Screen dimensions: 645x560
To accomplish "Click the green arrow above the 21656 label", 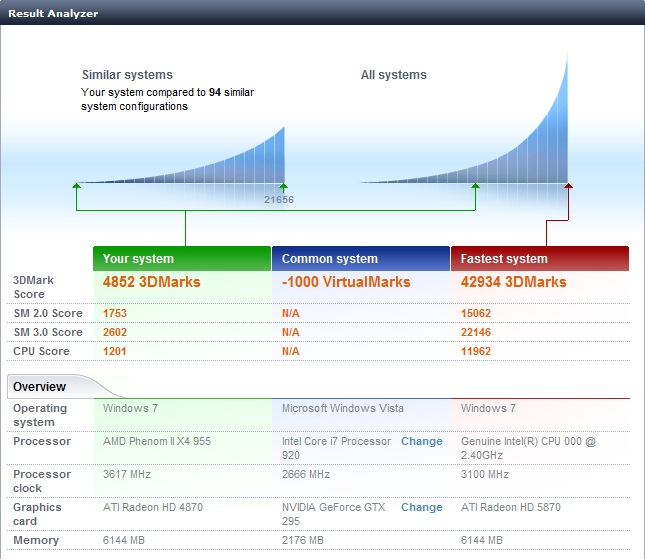I will (x=283, y=186).
